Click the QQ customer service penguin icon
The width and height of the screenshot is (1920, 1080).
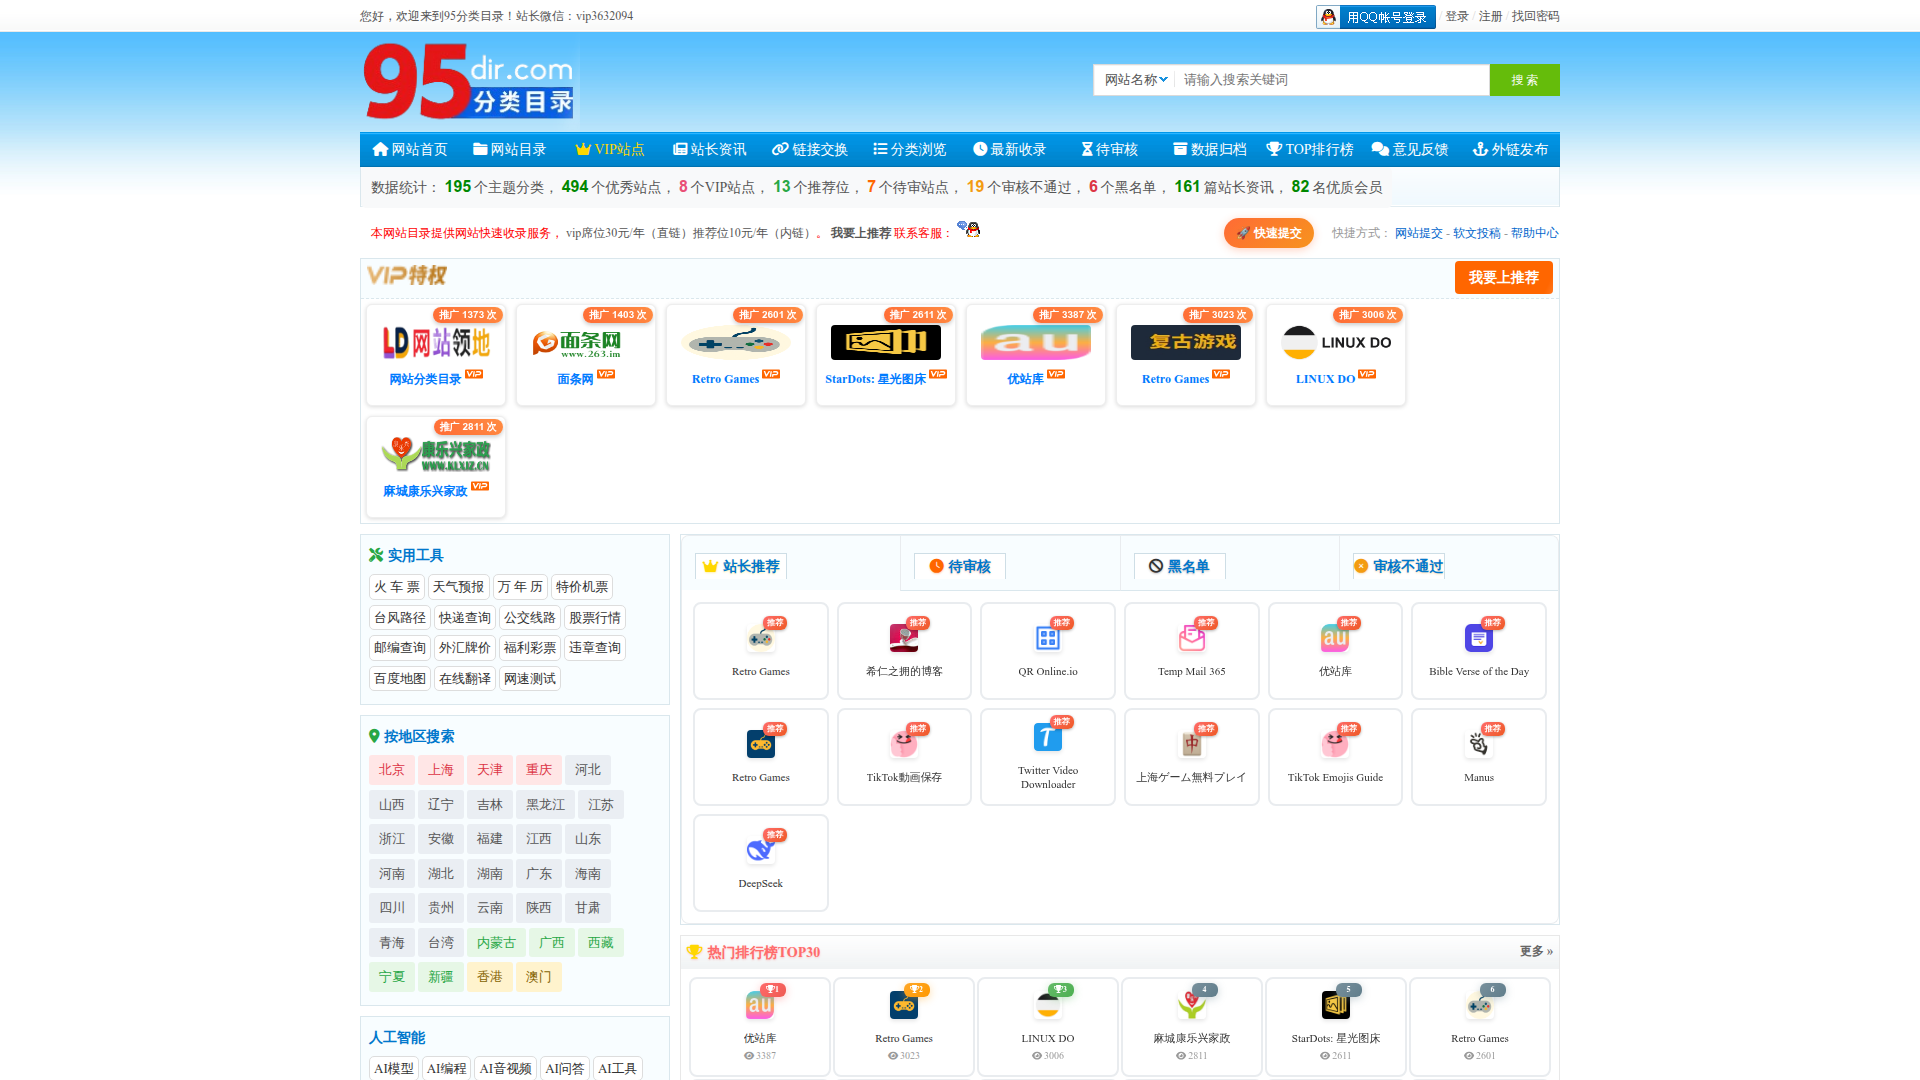point(968,229)
